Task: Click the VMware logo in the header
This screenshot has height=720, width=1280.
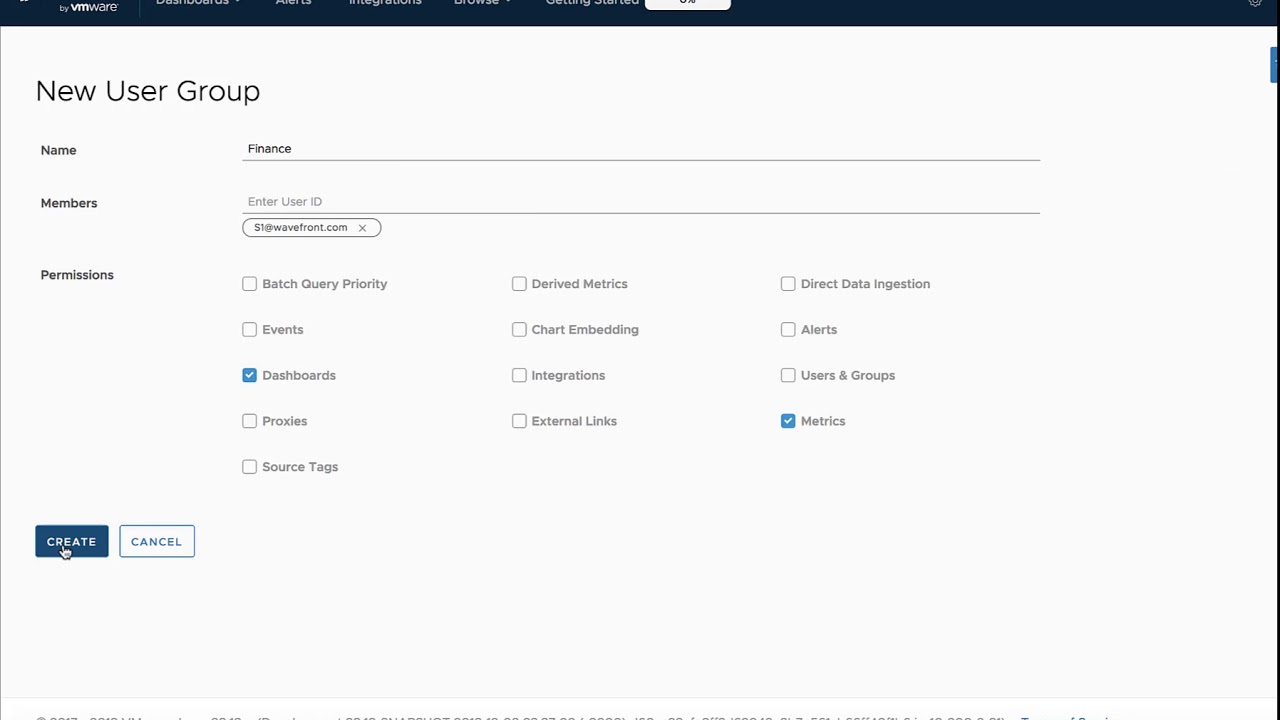Action: 89,7
